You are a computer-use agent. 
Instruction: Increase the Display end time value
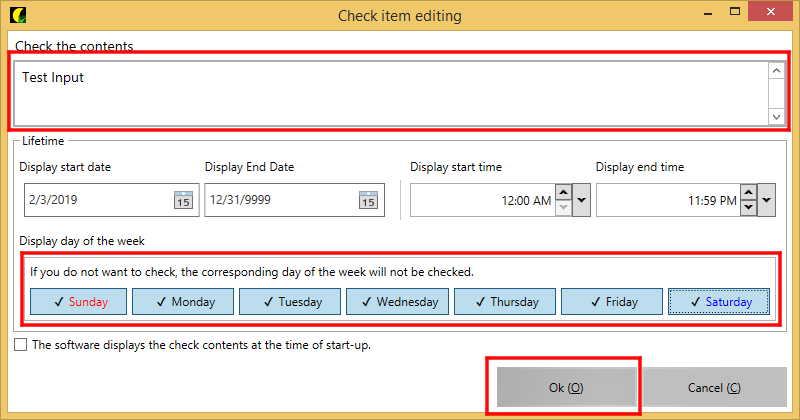(749, 193)
